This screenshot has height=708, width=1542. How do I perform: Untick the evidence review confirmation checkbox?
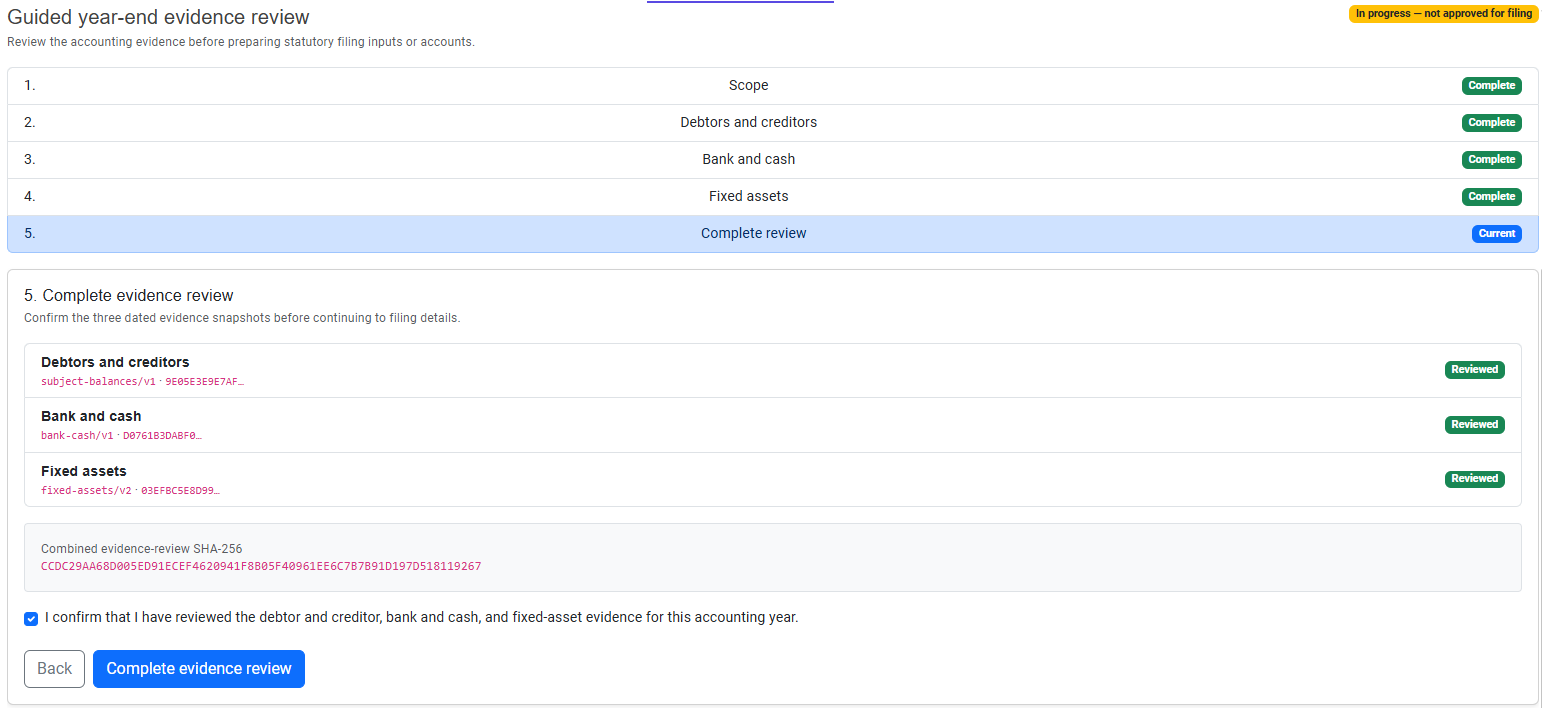click(x=31, y=618)
